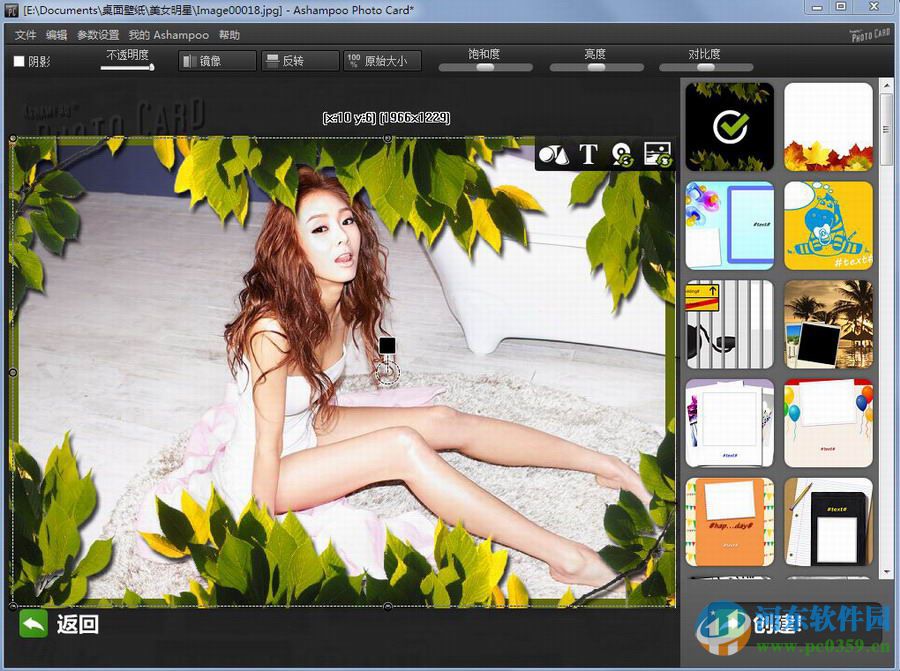Toggle the 反转 flip effect
The image size is (900, 671).
(x=299, y=60)
